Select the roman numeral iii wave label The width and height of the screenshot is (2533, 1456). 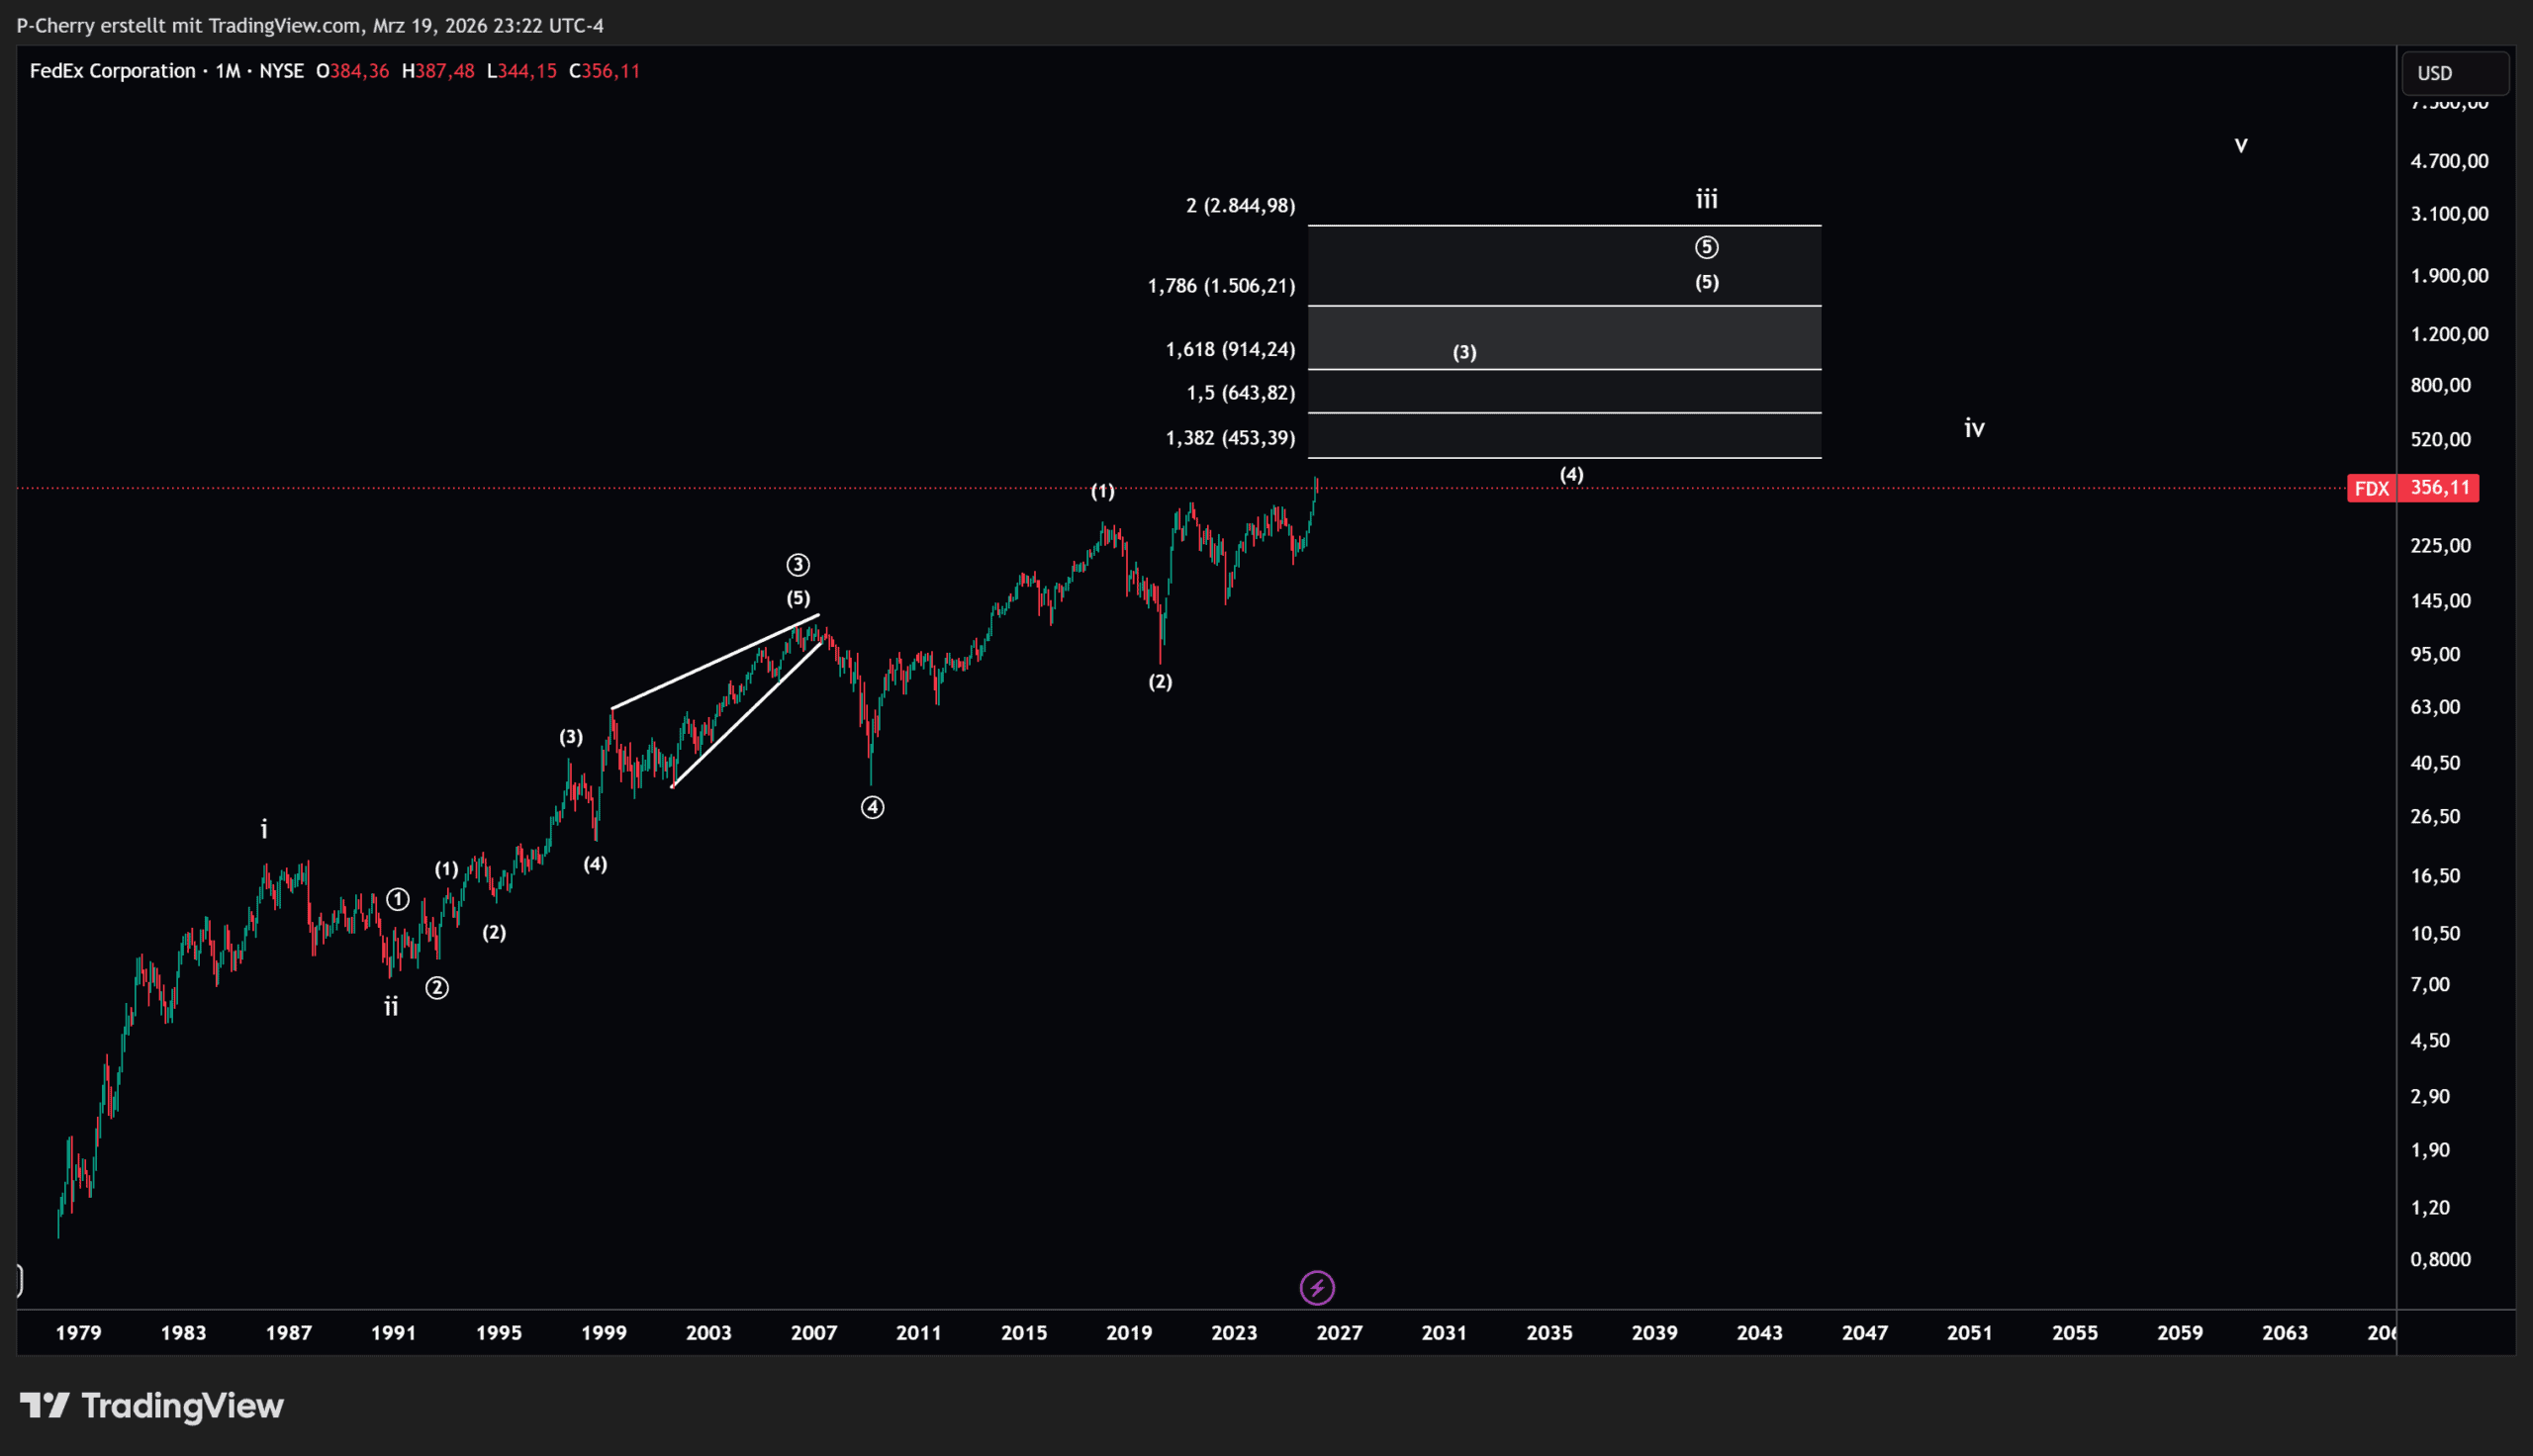point(1706,200)
